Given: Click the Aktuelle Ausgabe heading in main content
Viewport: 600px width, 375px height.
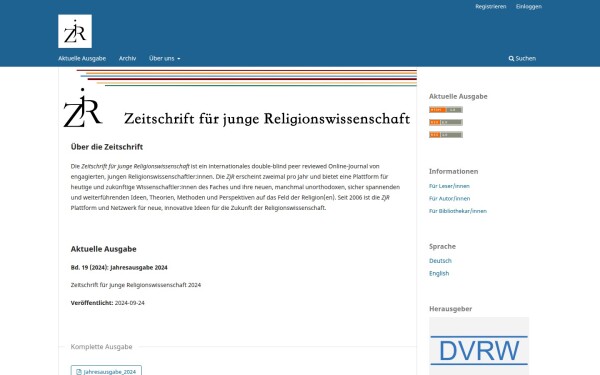Looking at the screenshot, I should click(103, 249).
